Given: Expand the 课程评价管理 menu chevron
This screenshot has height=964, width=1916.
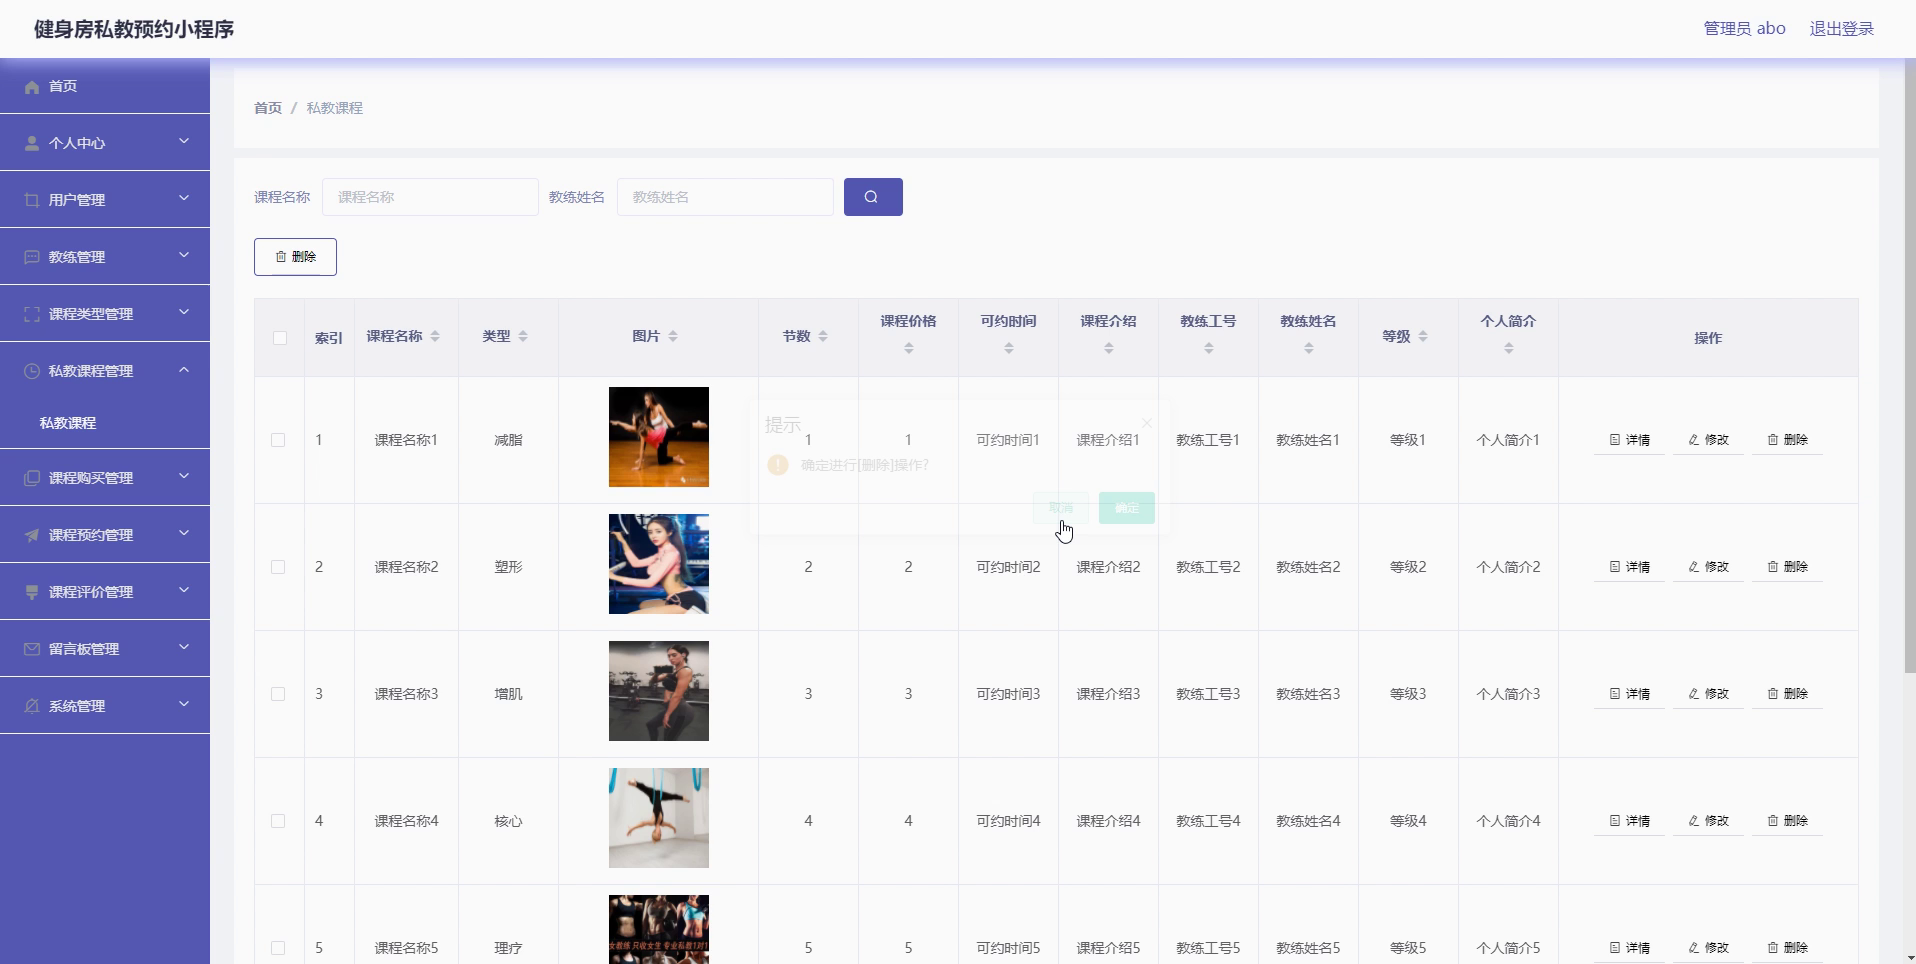Looking at the screenshot, I should pyautogui.click(x=184, y=591).
